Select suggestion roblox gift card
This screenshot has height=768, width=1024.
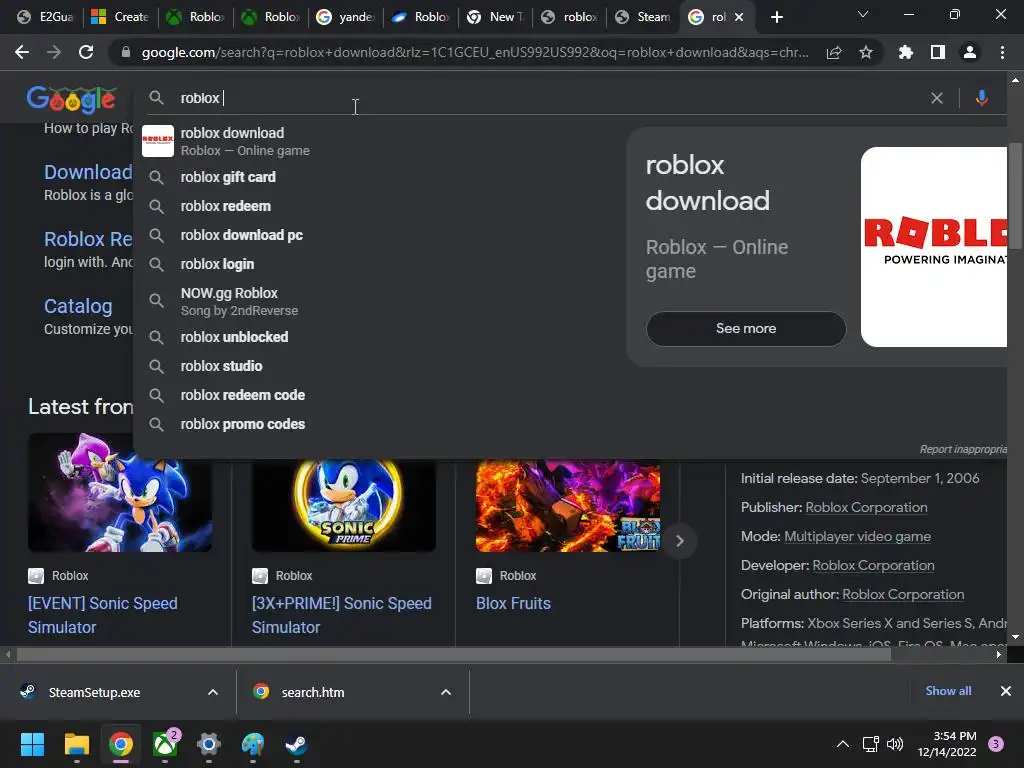[379, 177]
